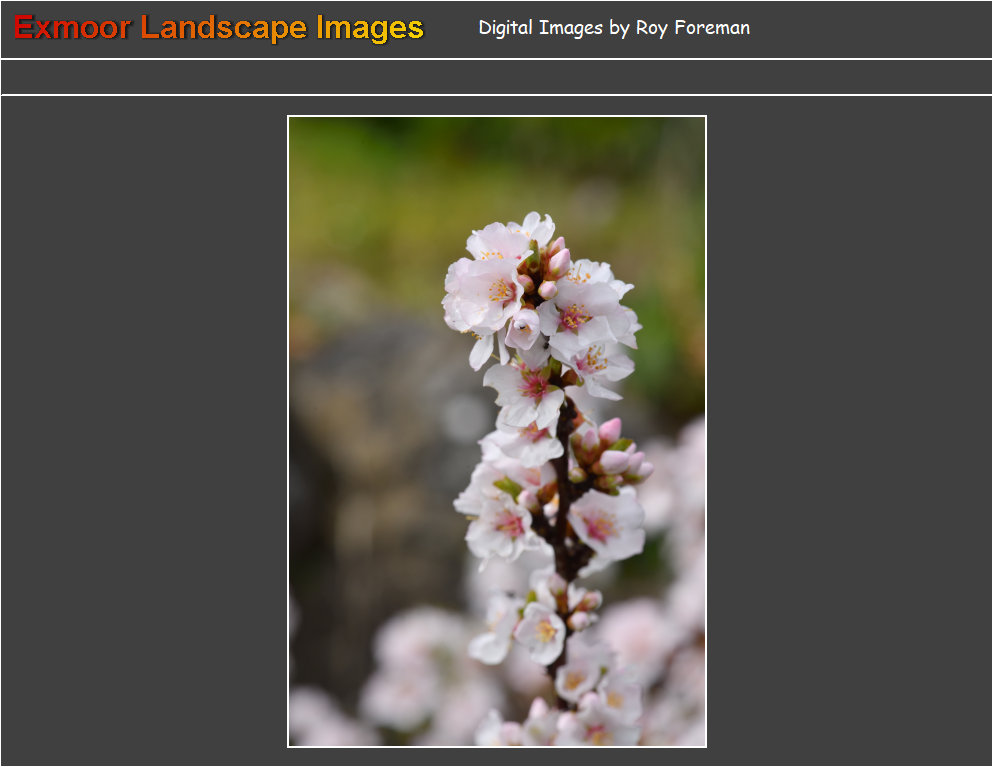Click the word "Landscape" in the heading

224,28
